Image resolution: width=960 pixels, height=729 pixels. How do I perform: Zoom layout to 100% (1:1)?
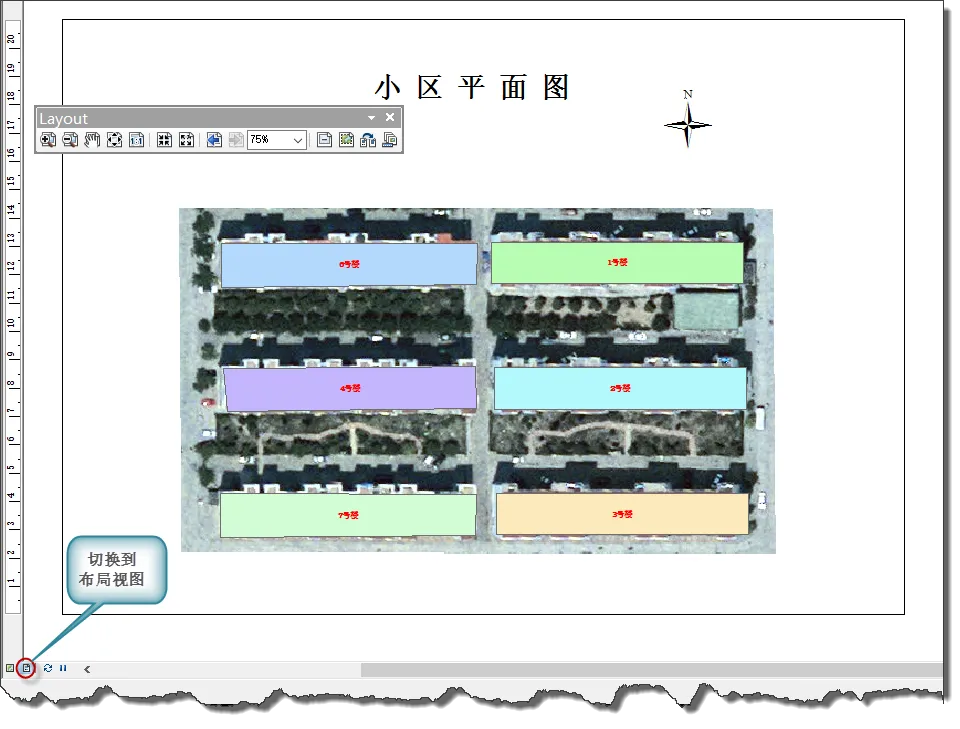[x=137, y=141]
